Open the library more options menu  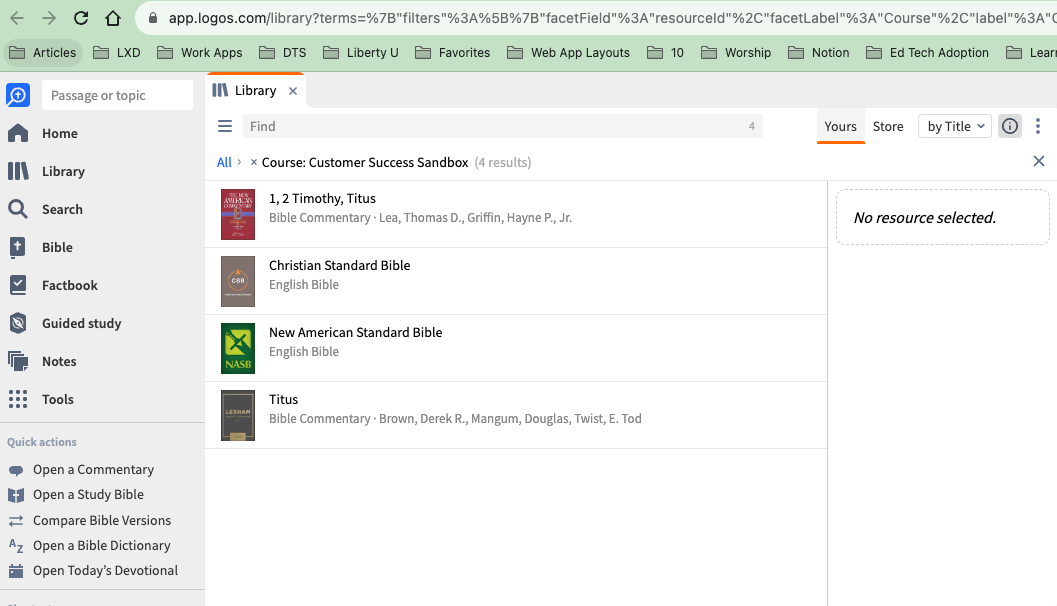tap(1038, 126)
